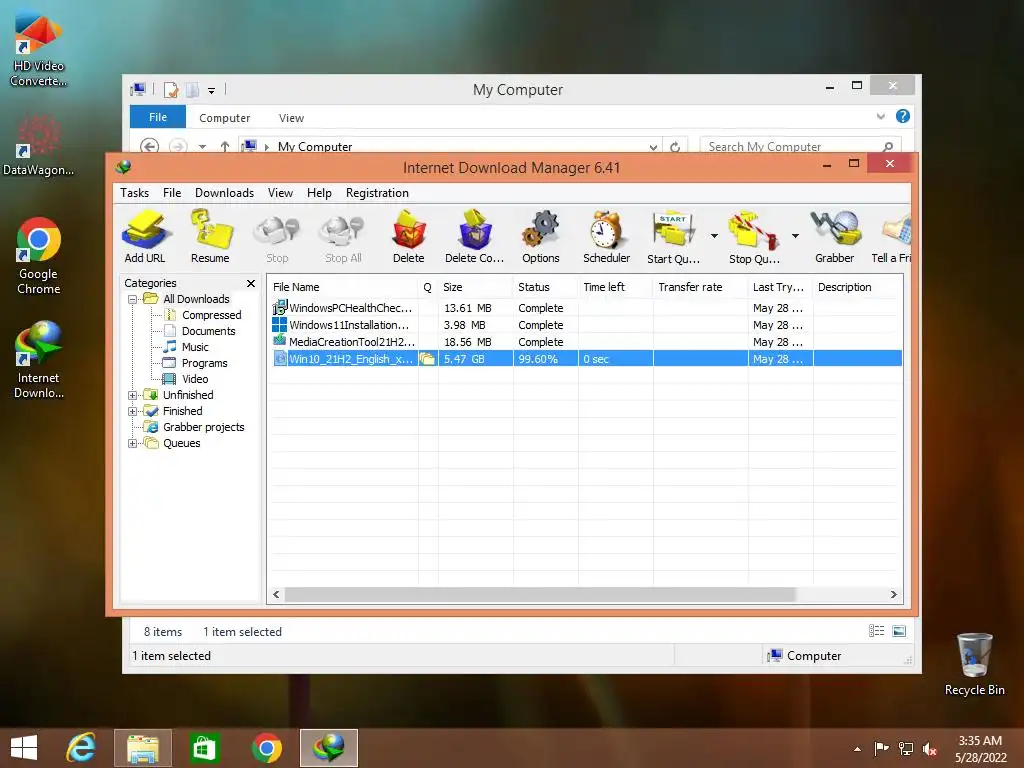The image size is (1024, 768).
Task: Sort by Size column header
Action: pyautogui.click(x=475, y=287)
